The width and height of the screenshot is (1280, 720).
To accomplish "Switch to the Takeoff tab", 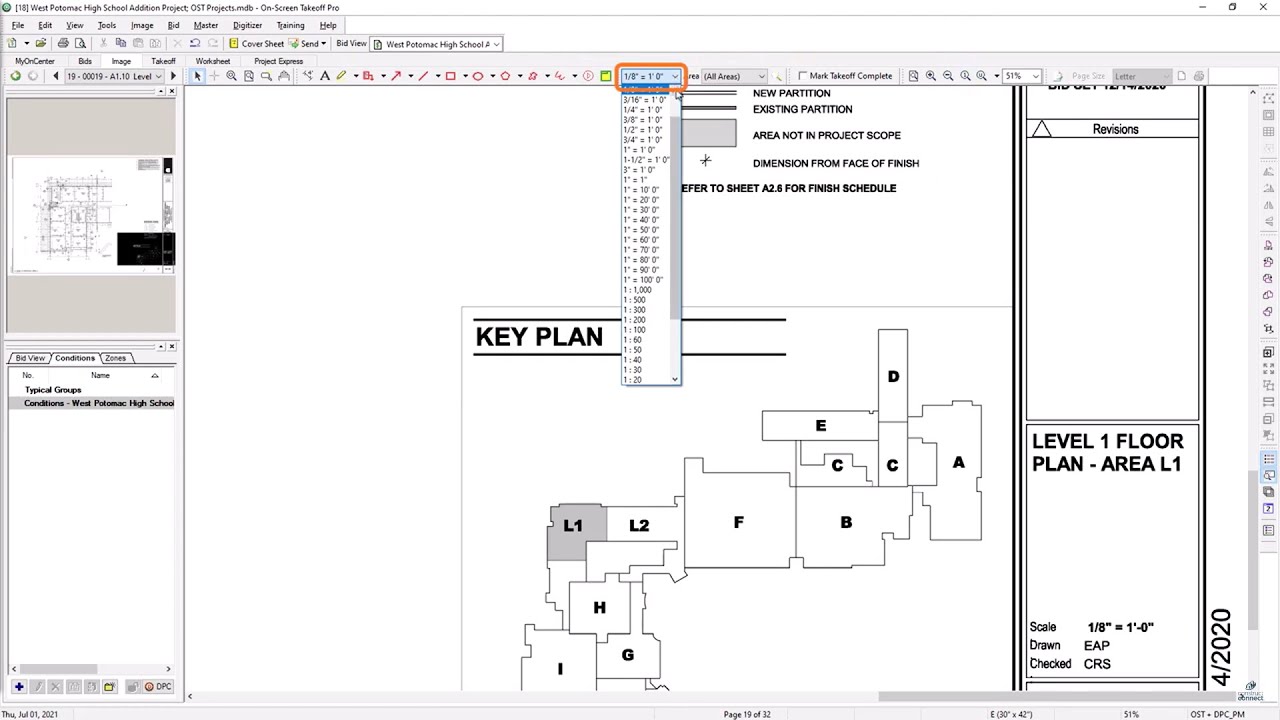I will click(163, 61).
